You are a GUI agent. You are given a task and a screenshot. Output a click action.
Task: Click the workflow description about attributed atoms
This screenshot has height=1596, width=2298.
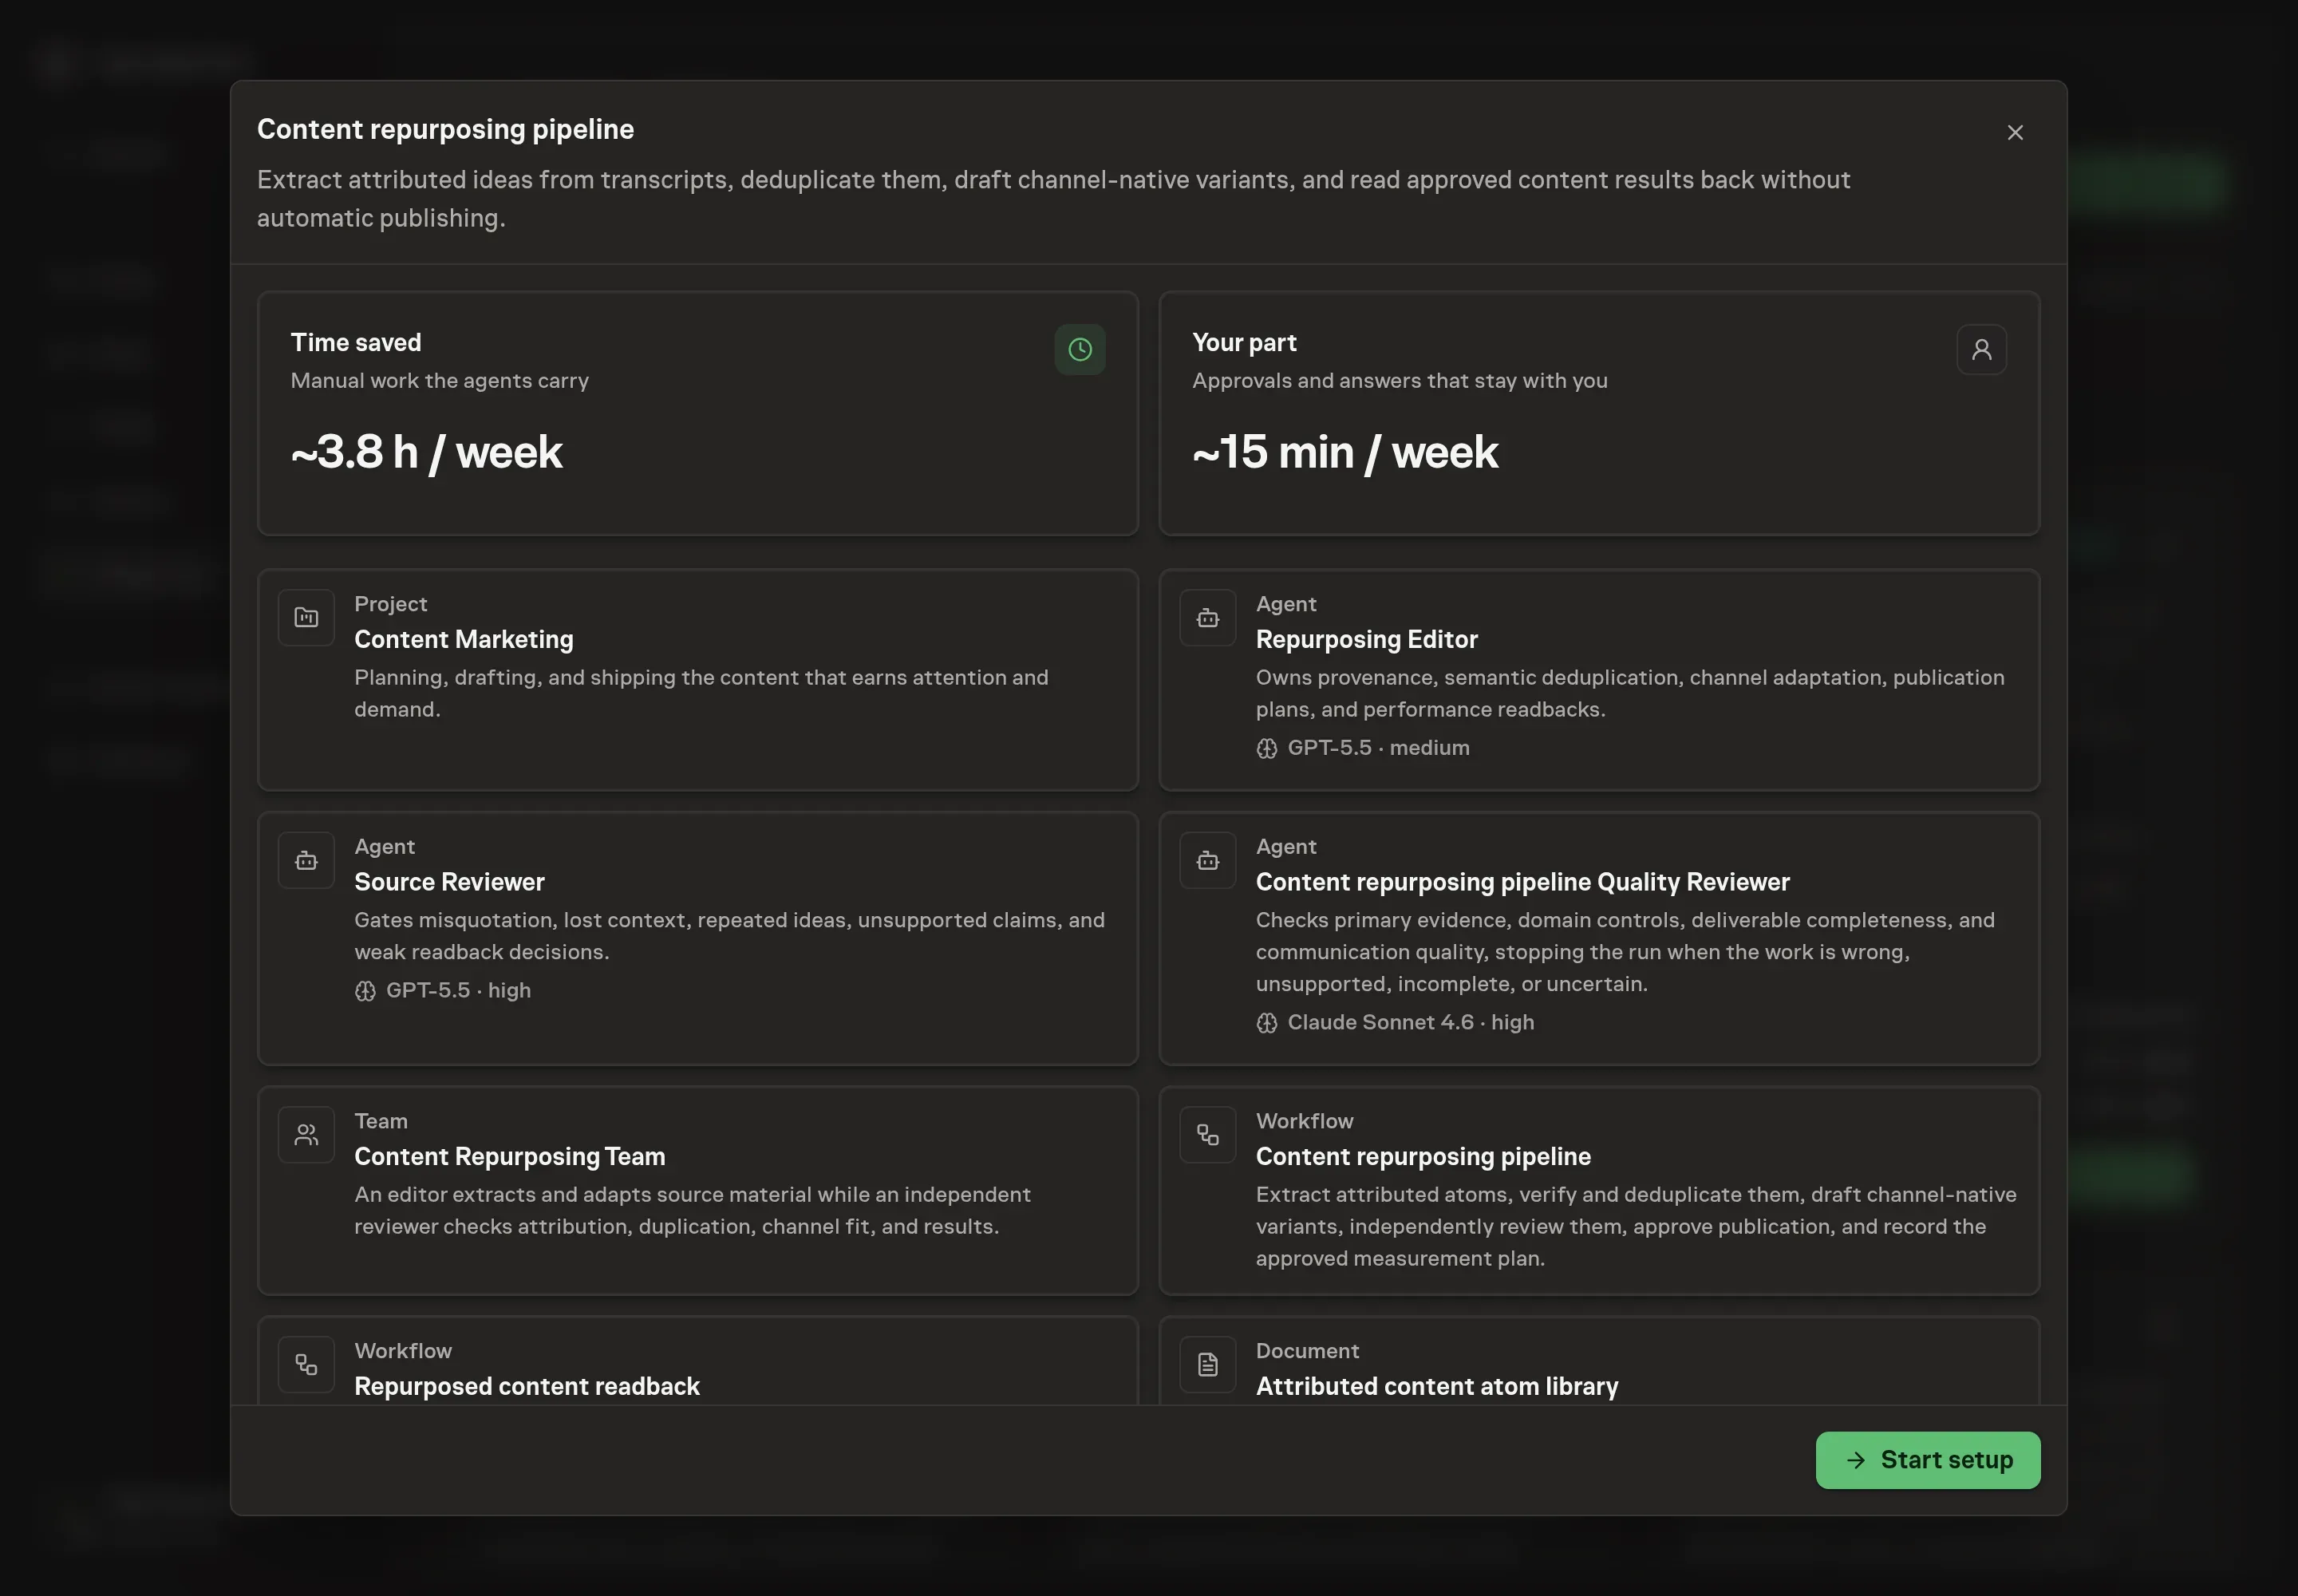point(1636,1226)
